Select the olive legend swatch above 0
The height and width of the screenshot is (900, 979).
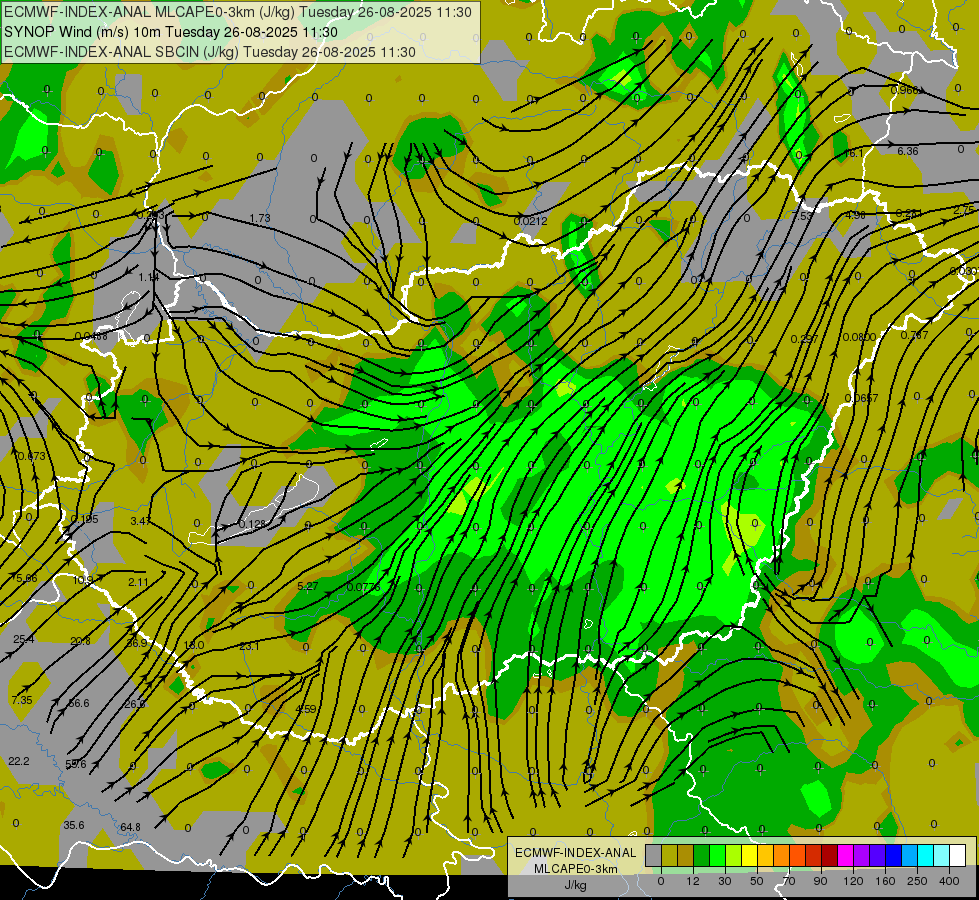pos(669,855)
